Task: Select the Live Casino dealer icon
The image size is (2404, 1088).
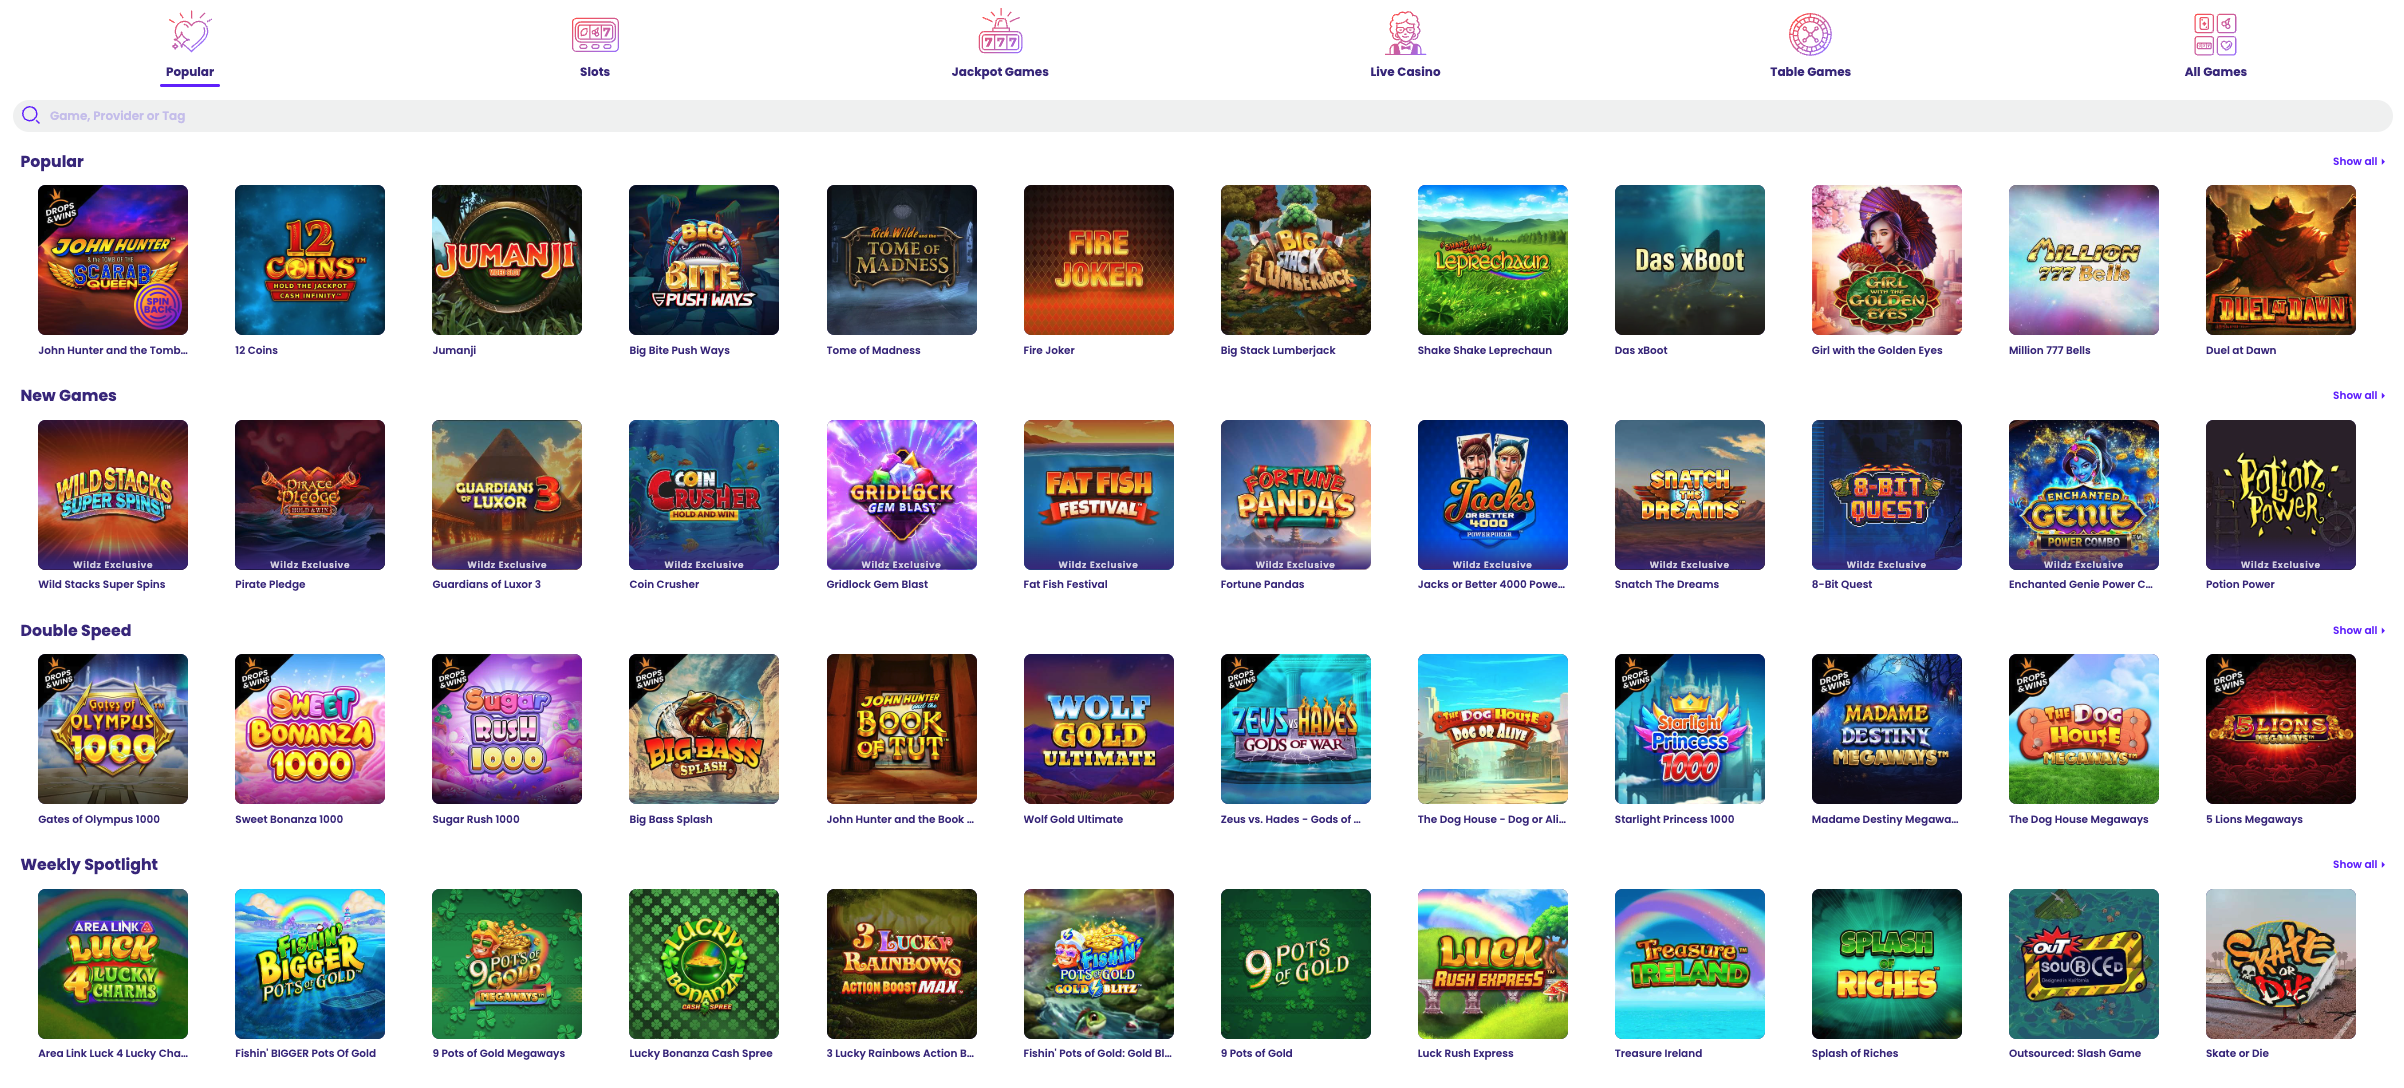Action: coord(1405,34)
